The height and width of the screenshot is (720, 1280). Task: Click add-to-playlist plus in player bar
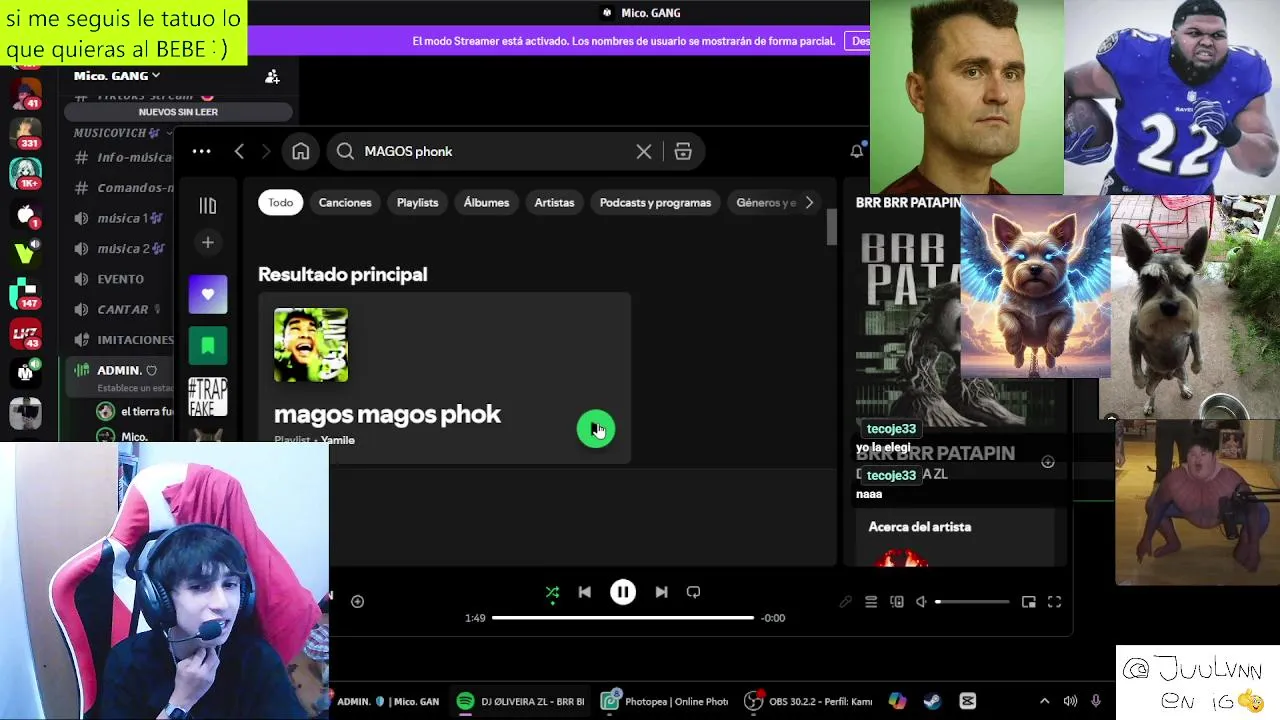[357, 601]
